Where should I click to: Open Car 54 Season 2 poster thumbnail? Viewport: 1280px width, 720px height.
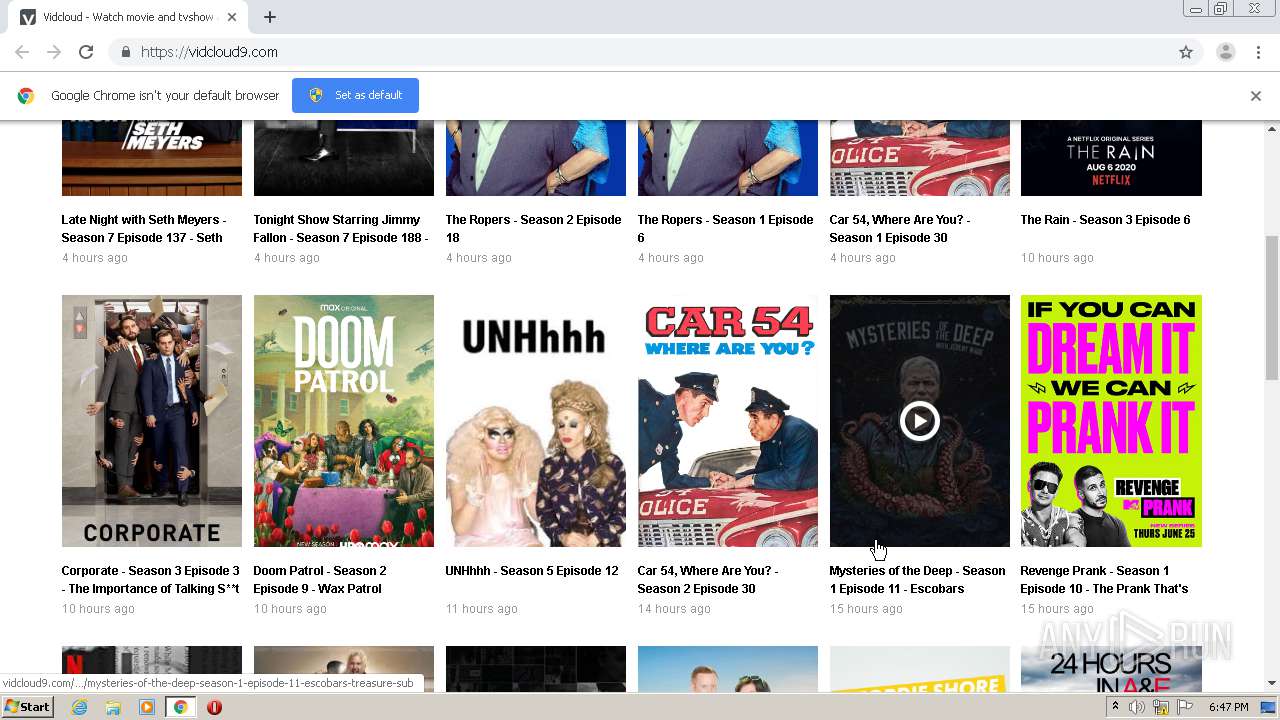tap(728, 421)
